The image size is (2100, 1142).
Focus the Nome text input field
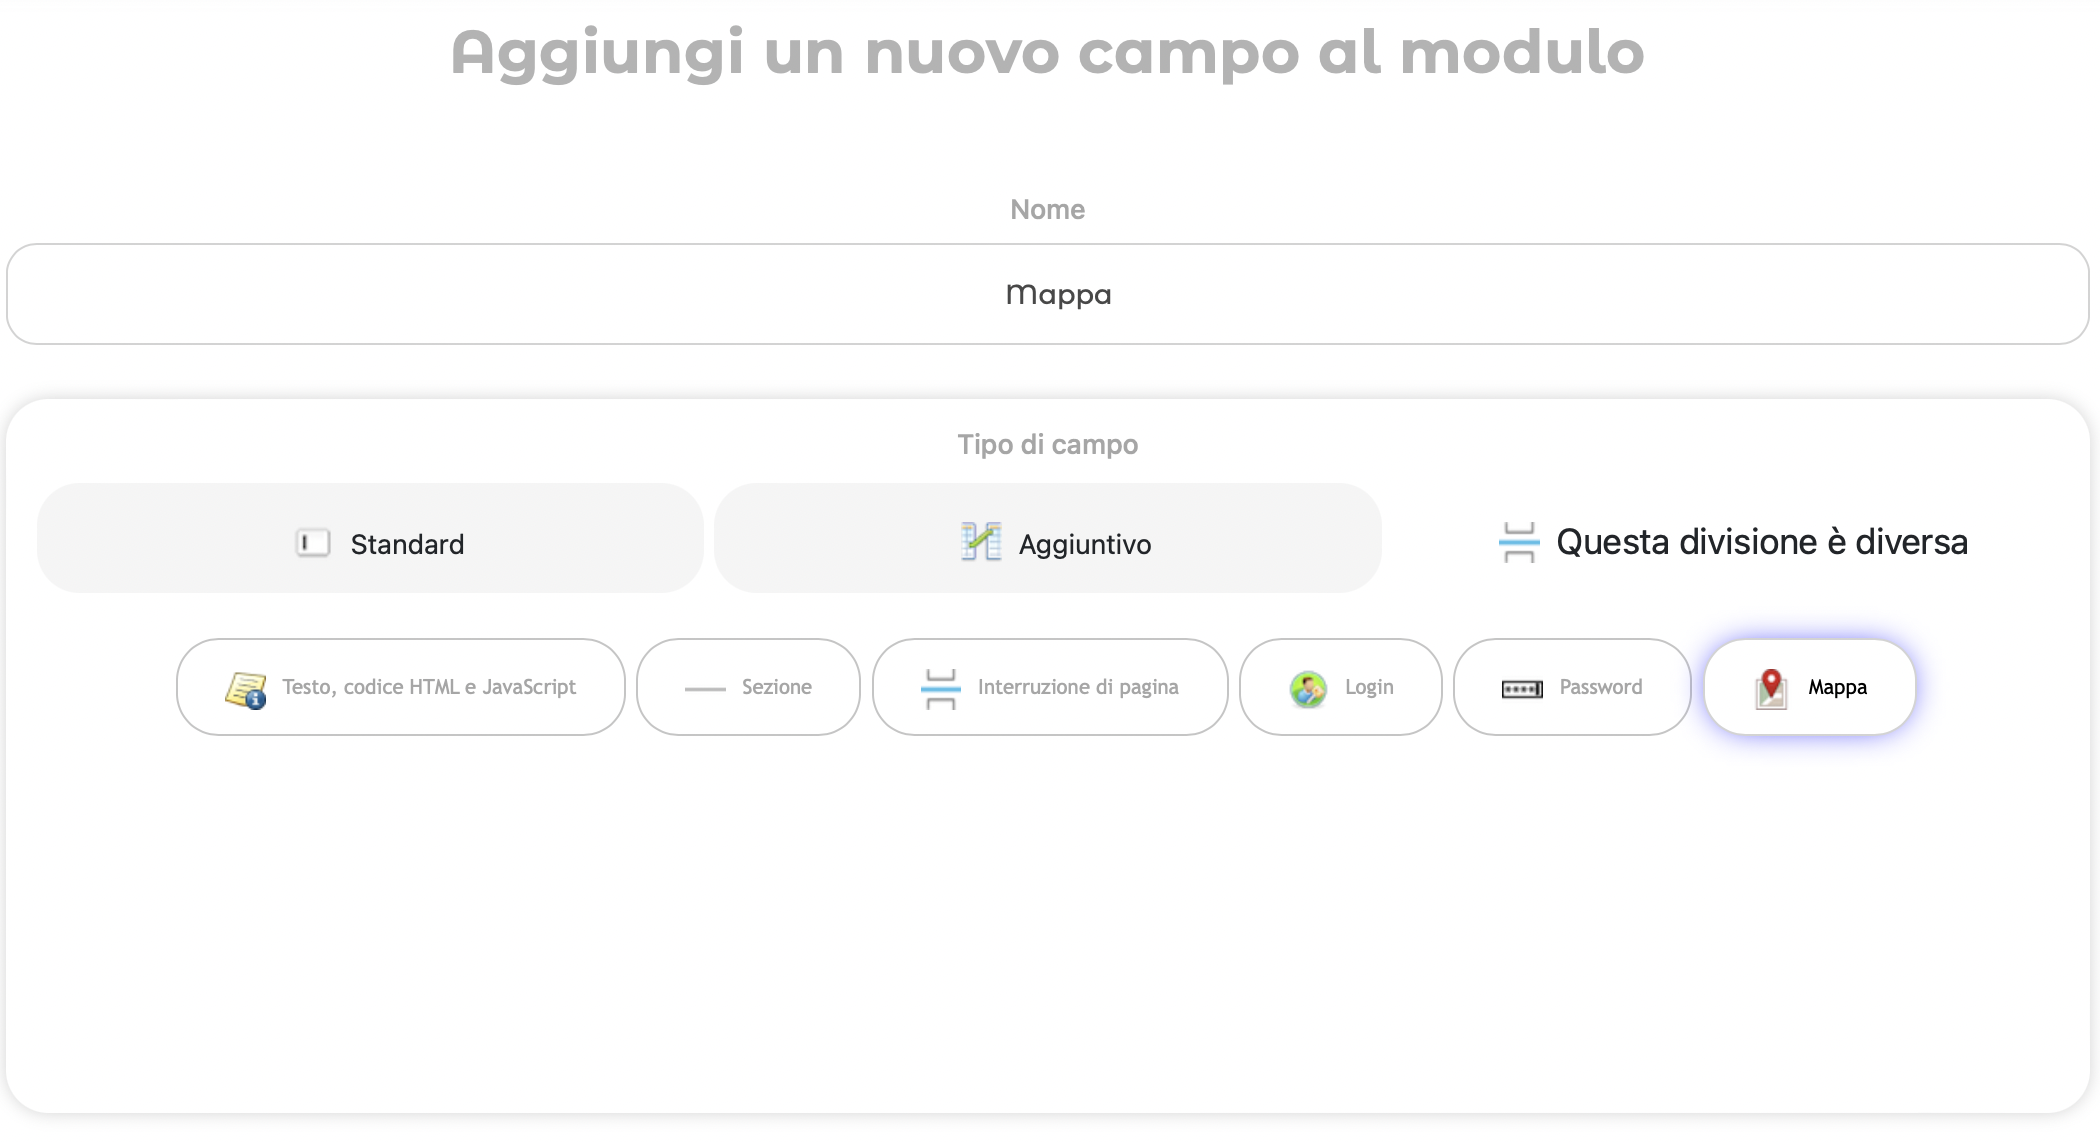click(1047, 294)
